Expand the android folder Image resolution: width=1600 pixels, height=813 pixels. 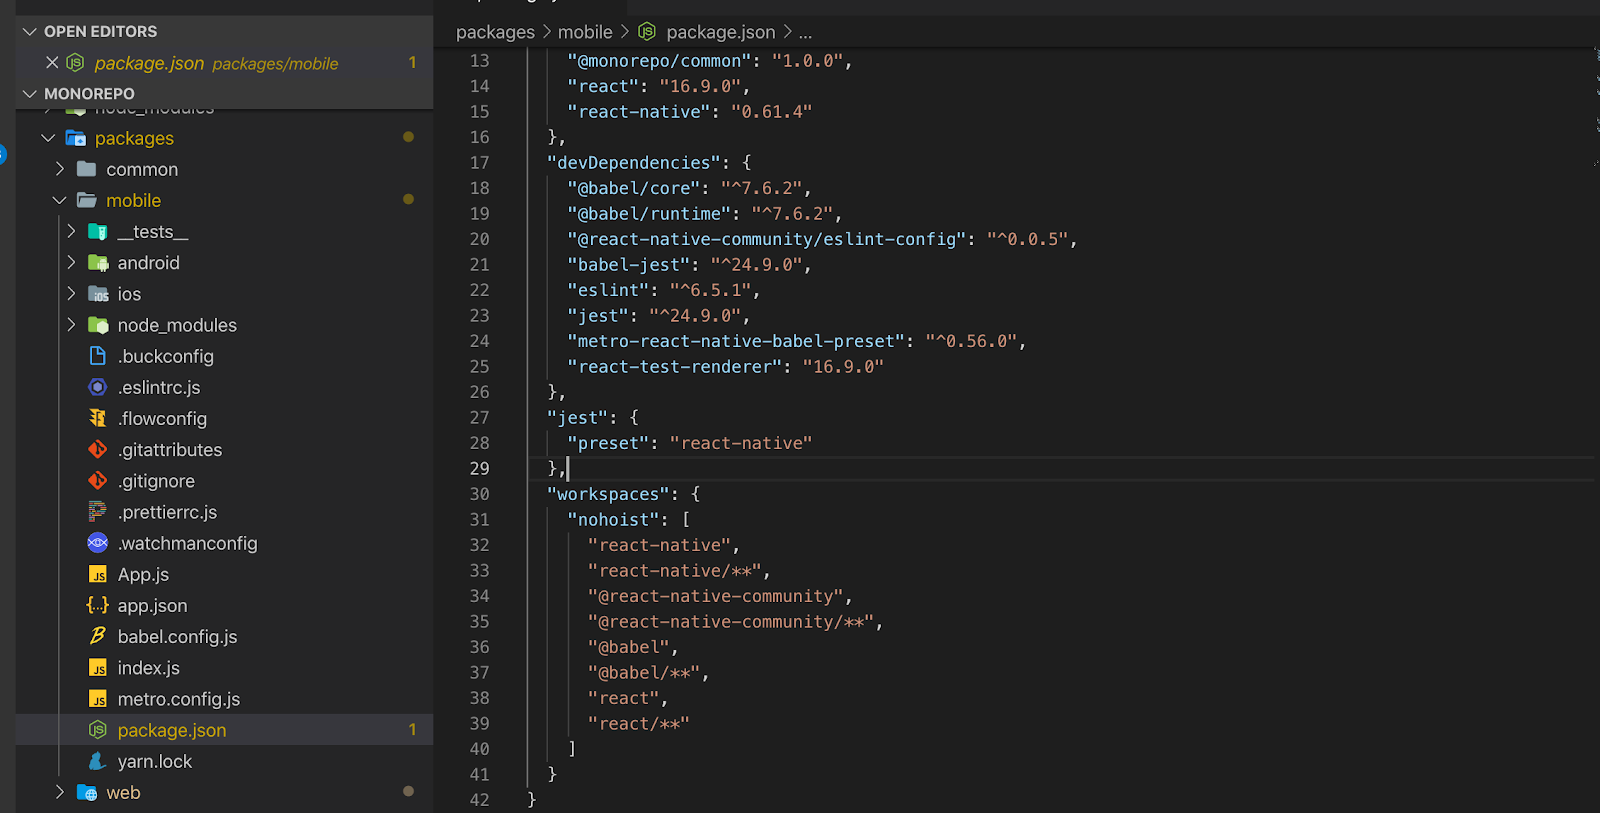tap(71, 262)
